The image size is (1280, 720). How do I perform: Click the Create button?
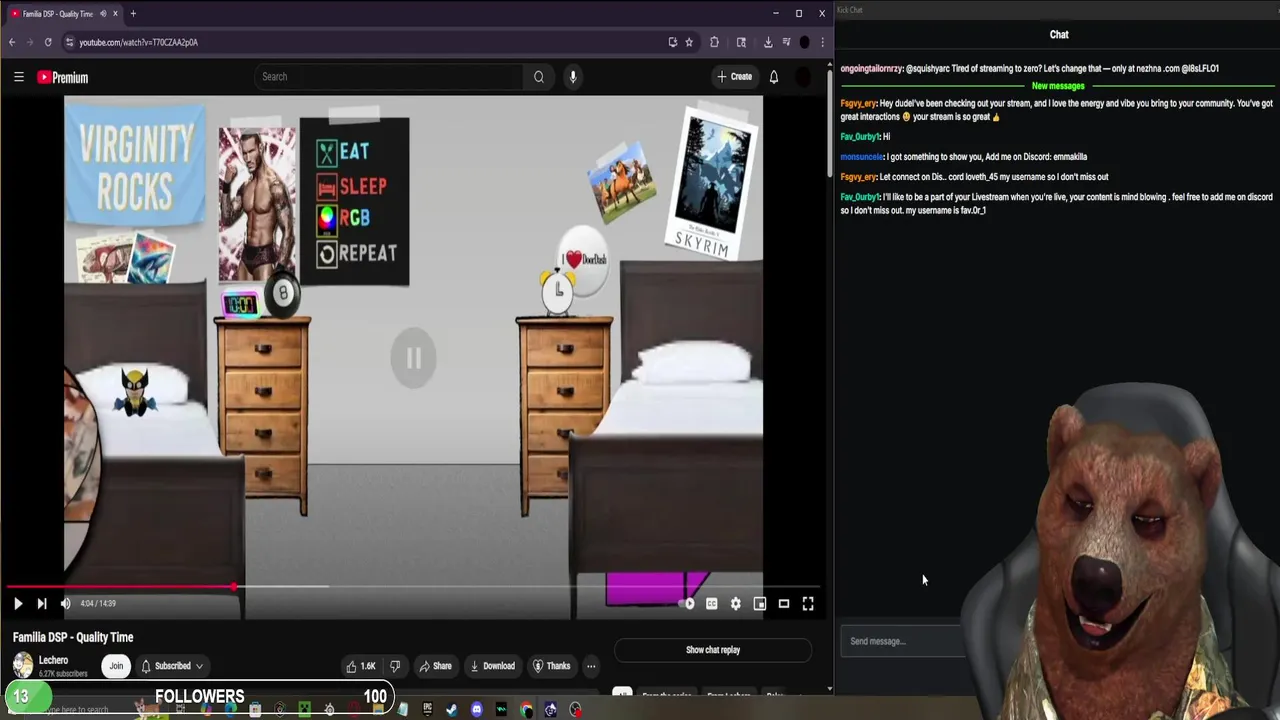pyautogui.click(x=734, y=77)
